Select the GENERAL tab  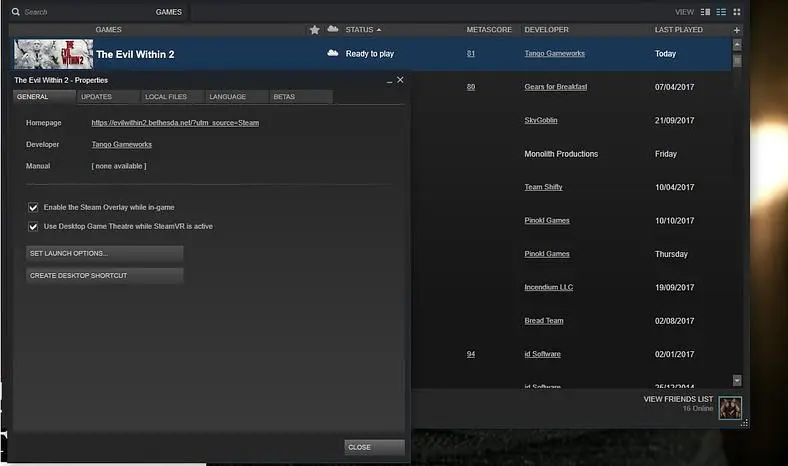coord(44,97)
